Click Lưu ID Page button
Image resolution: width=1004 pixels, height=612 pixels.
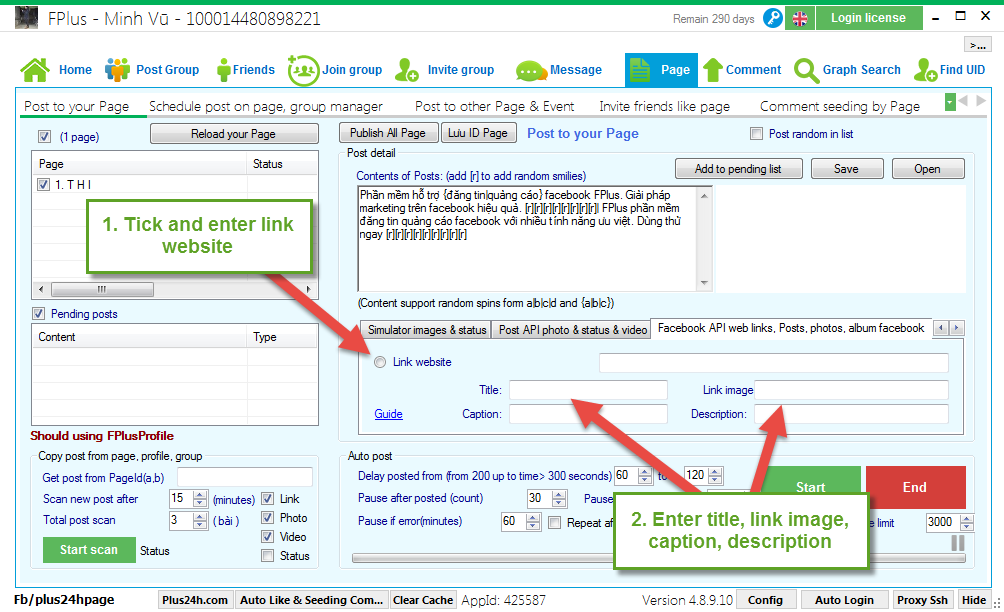click(x=478, y=133)
